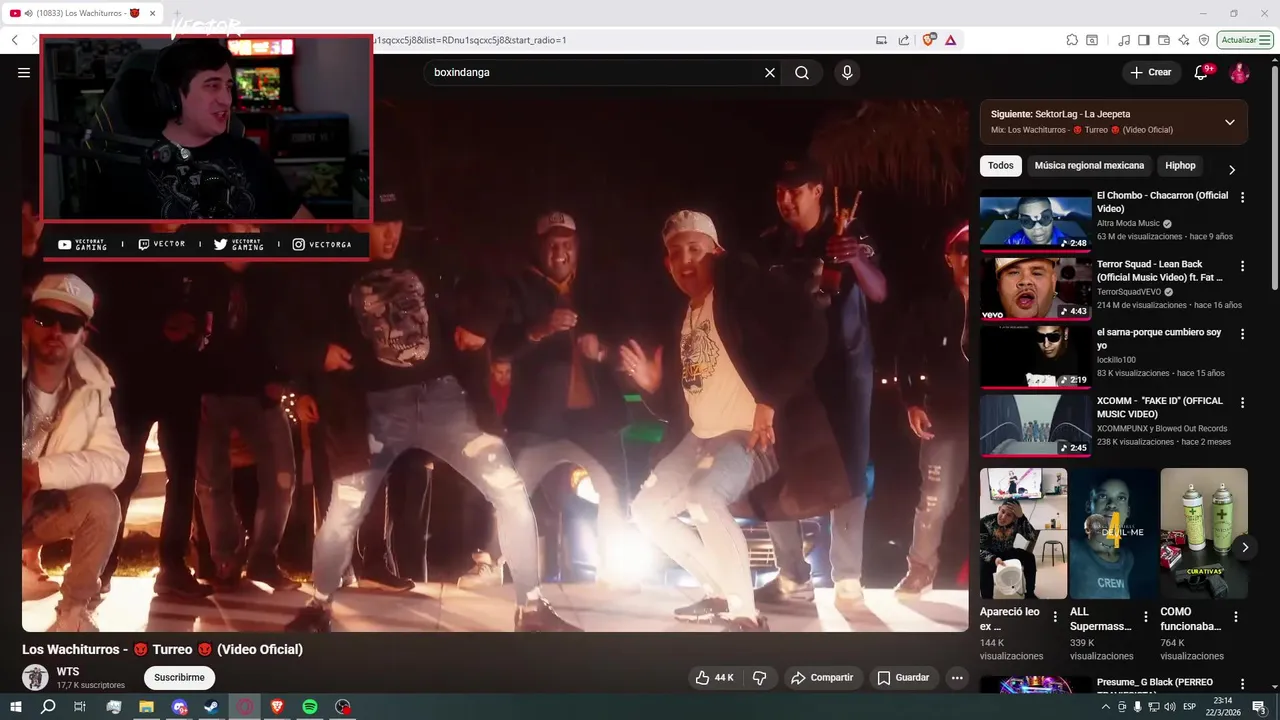Click the Brave Shields lion icon
Screen dimensions: 1280x720
[929, 40]
